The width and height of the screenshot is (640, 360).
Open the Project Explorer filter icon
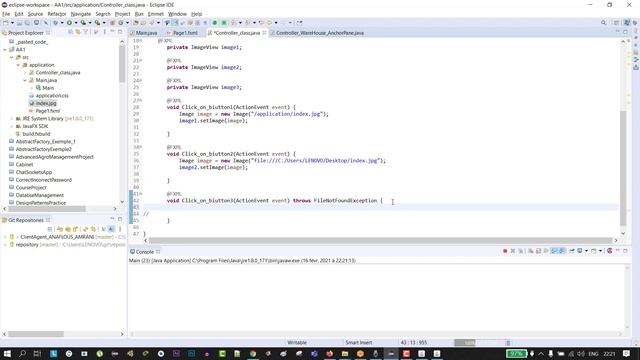(x=86, y=32)
